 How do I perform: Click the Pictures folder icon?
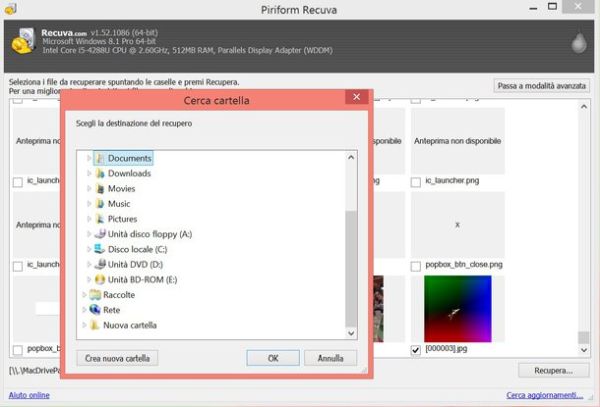(x=100, y=219)
